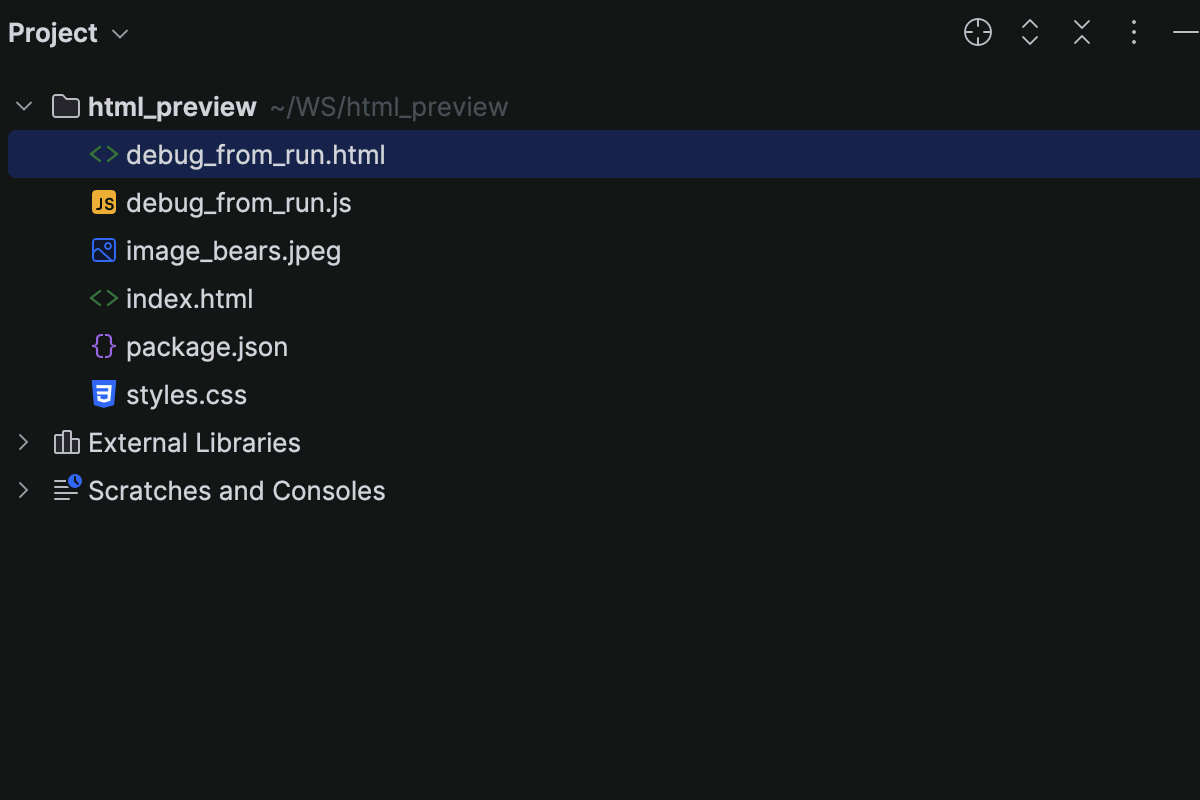The image size is (1200, 800).
Task: Select the package.json file
Action: pos(207,346)
